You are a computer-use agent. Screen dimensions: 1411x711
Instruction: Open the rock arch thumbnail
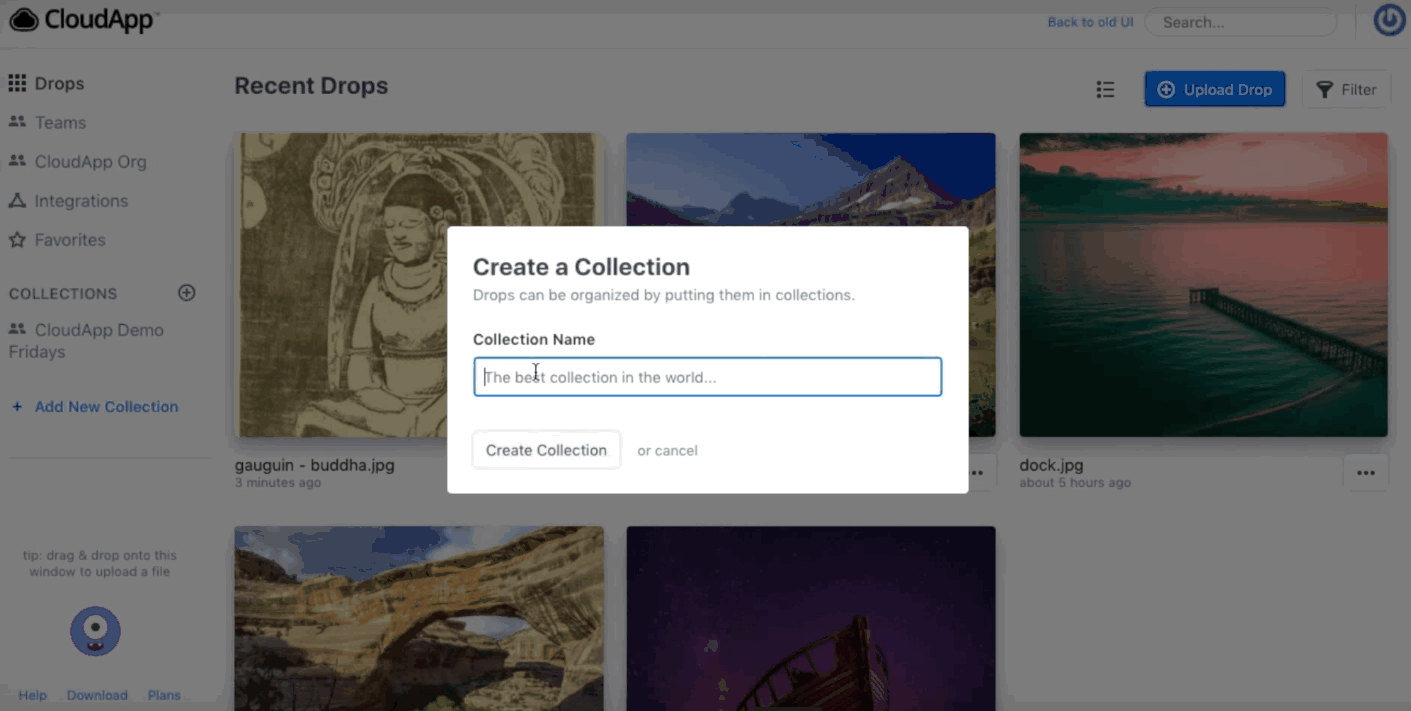click(419, 618)
